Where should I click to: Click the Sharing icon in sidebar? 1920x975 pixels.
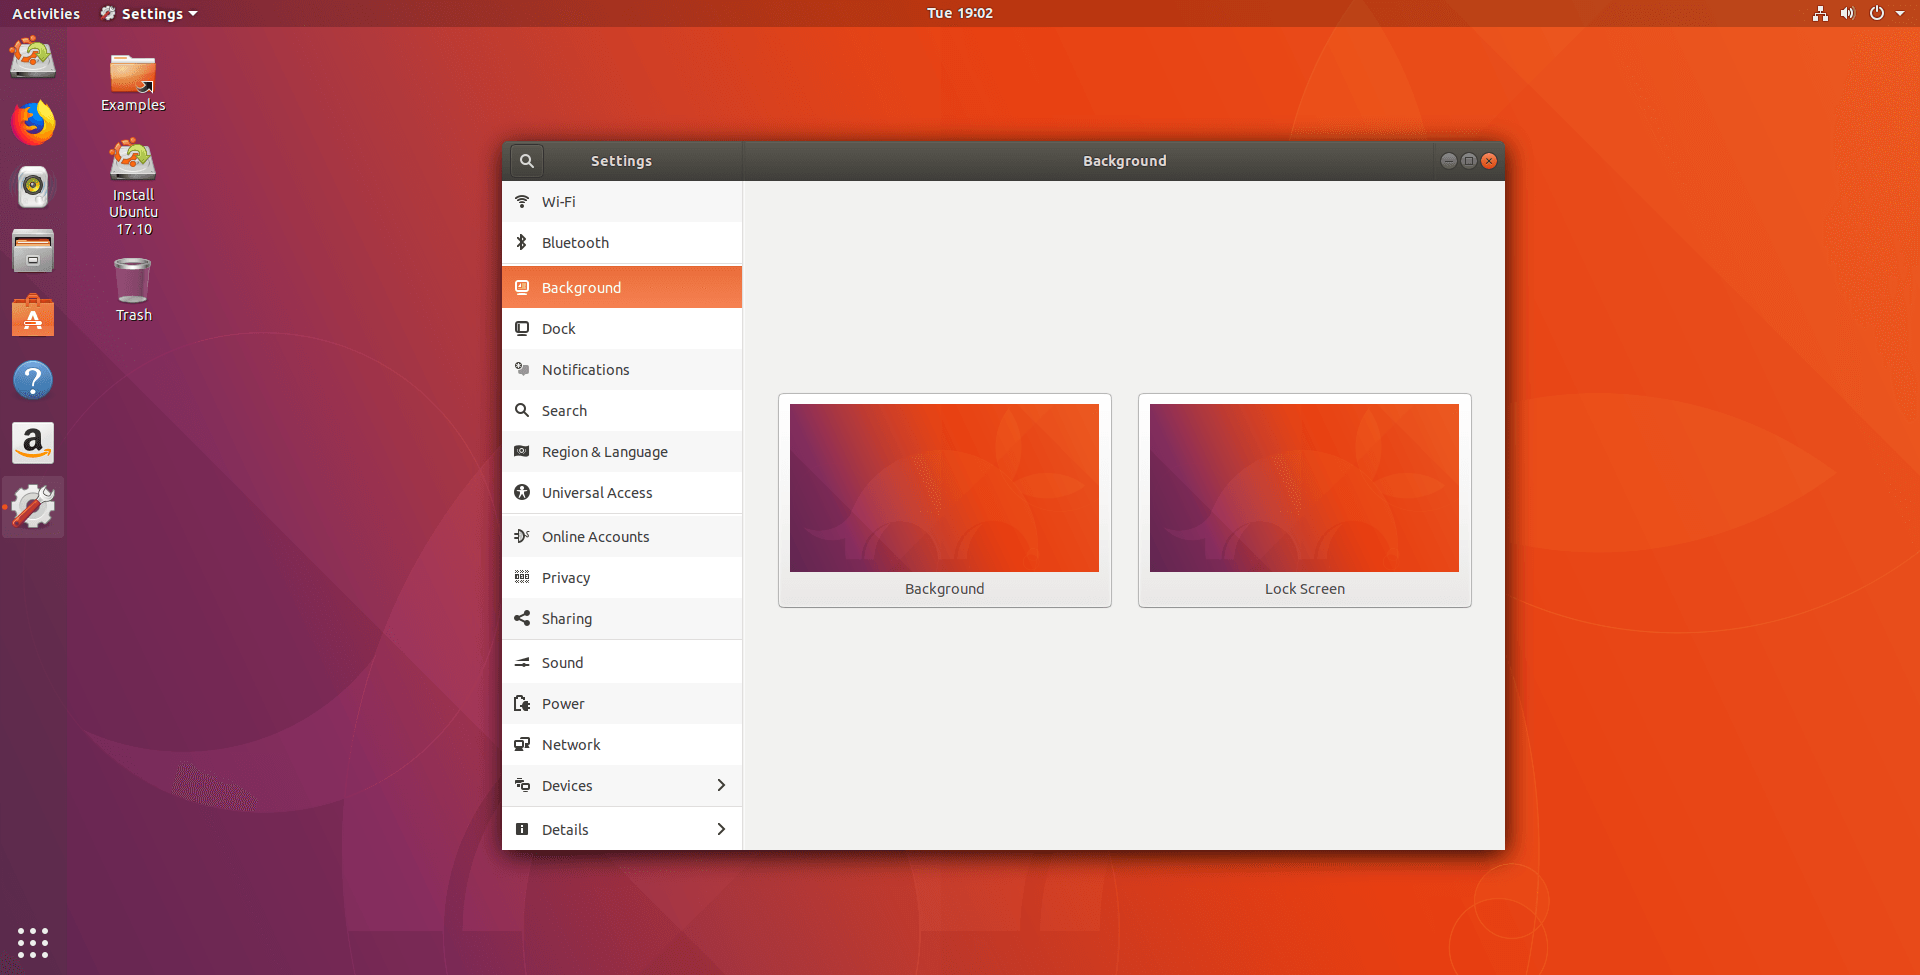point(522,618)
